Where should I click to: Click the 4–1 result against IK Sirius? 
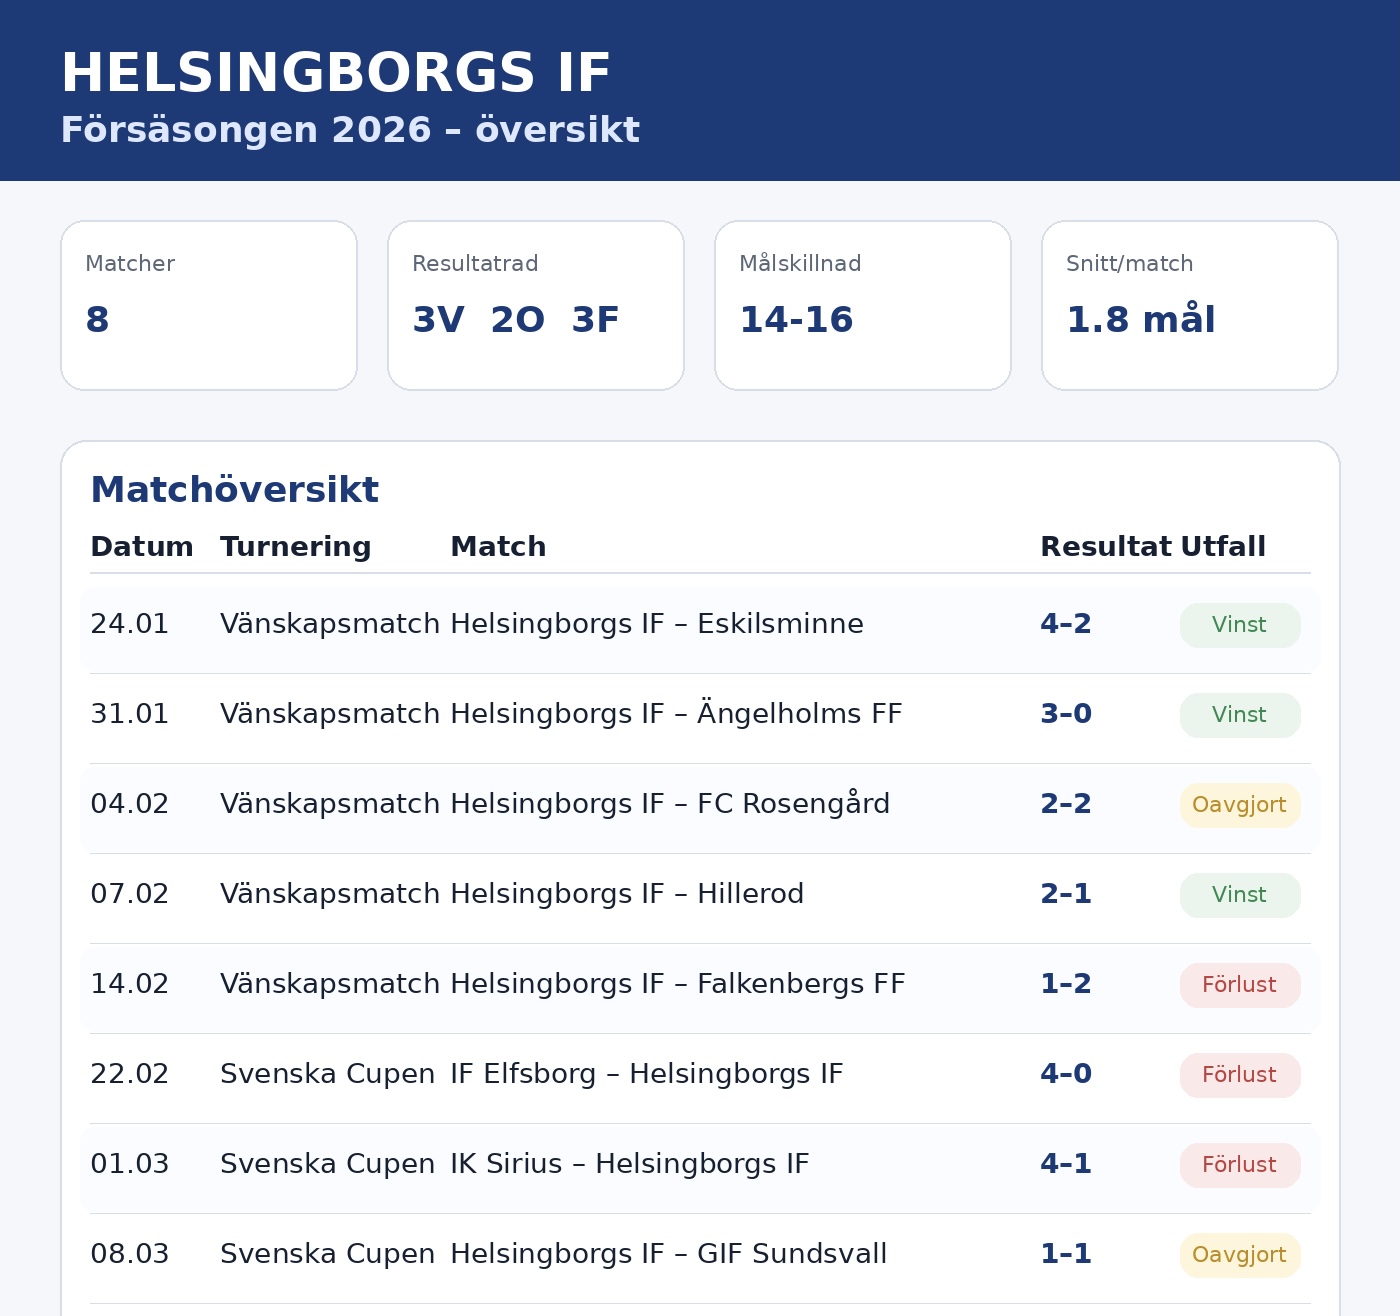1066,1164
